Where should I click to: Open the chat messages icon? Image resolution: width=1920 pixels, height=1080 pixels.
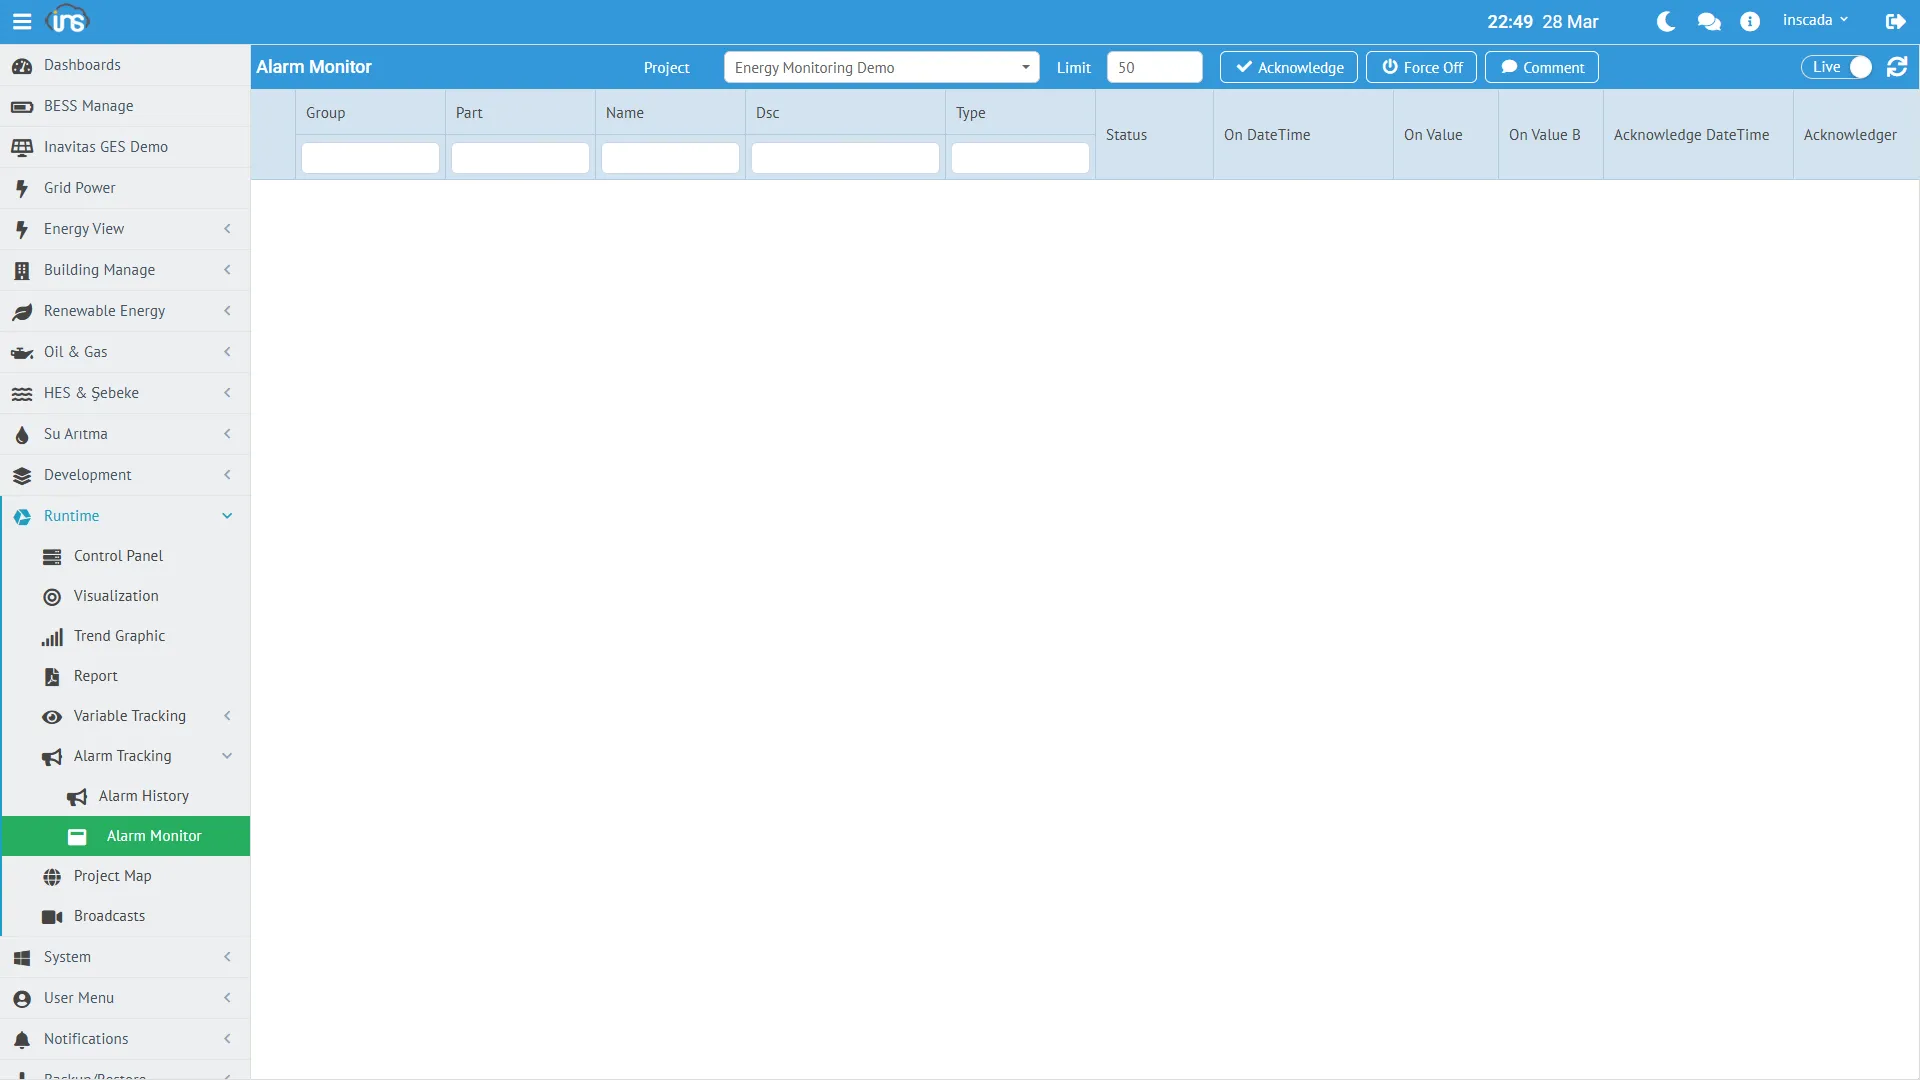coord(1708,21)
